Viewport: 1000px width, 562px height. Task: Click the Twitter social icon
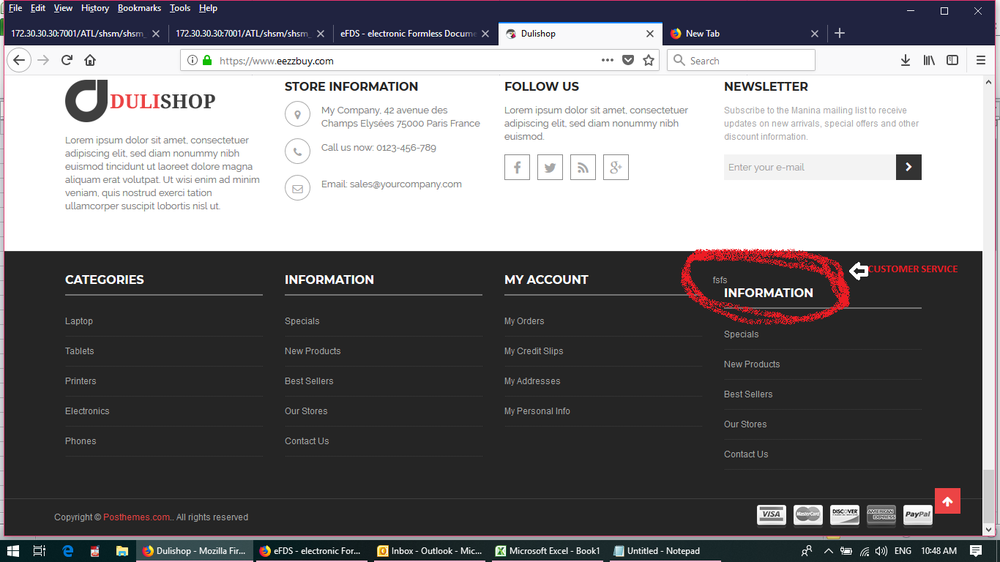[x=550, y=167]
